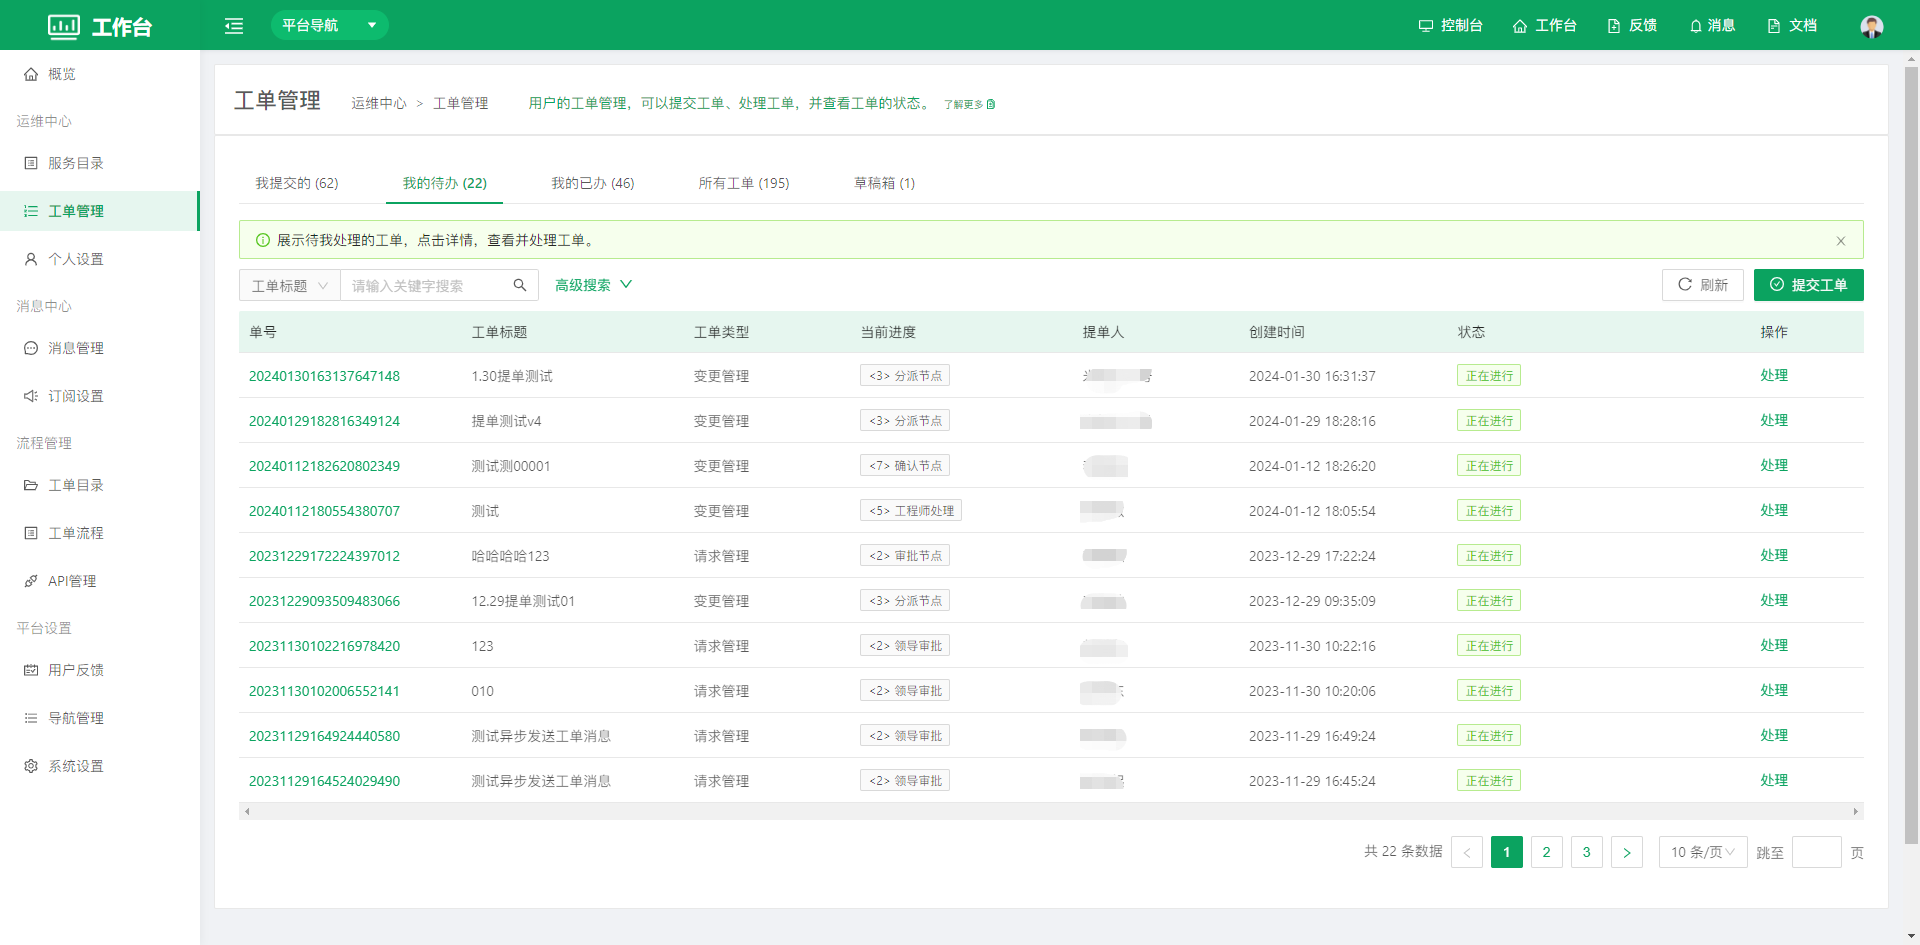
Task: Open ticket 20240129182816349124
Action: tap(324, 421)
